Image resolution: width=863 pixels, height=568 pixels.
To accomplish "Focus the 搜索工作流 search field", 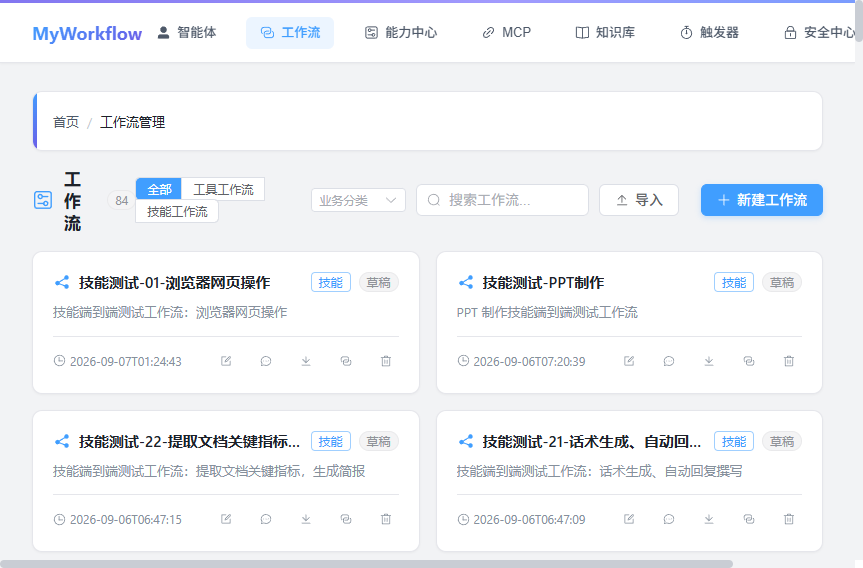I will pos(502,200).
